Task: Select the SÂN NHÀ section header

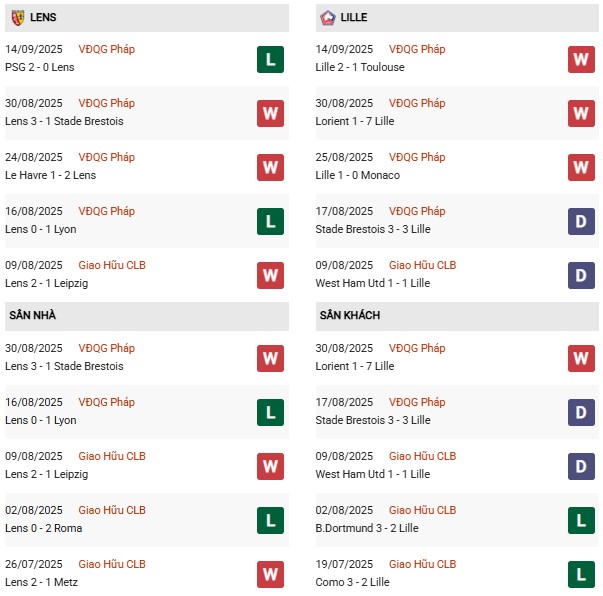Action: pos(147,316)
